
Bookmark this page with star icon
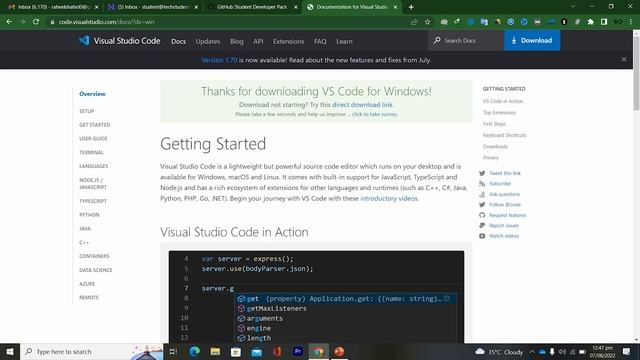pos(427,22)
